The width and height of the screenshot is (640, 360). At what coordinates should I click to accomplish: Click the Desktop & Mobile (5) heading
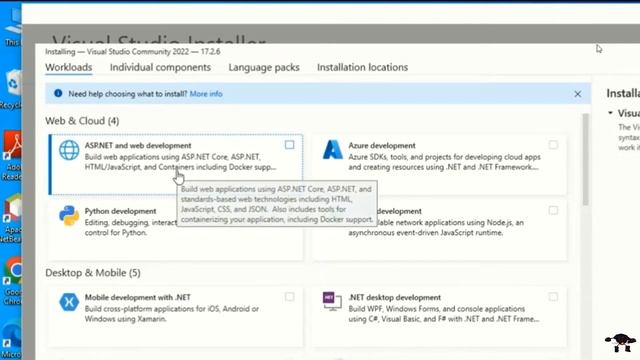(x=93, y=273)
